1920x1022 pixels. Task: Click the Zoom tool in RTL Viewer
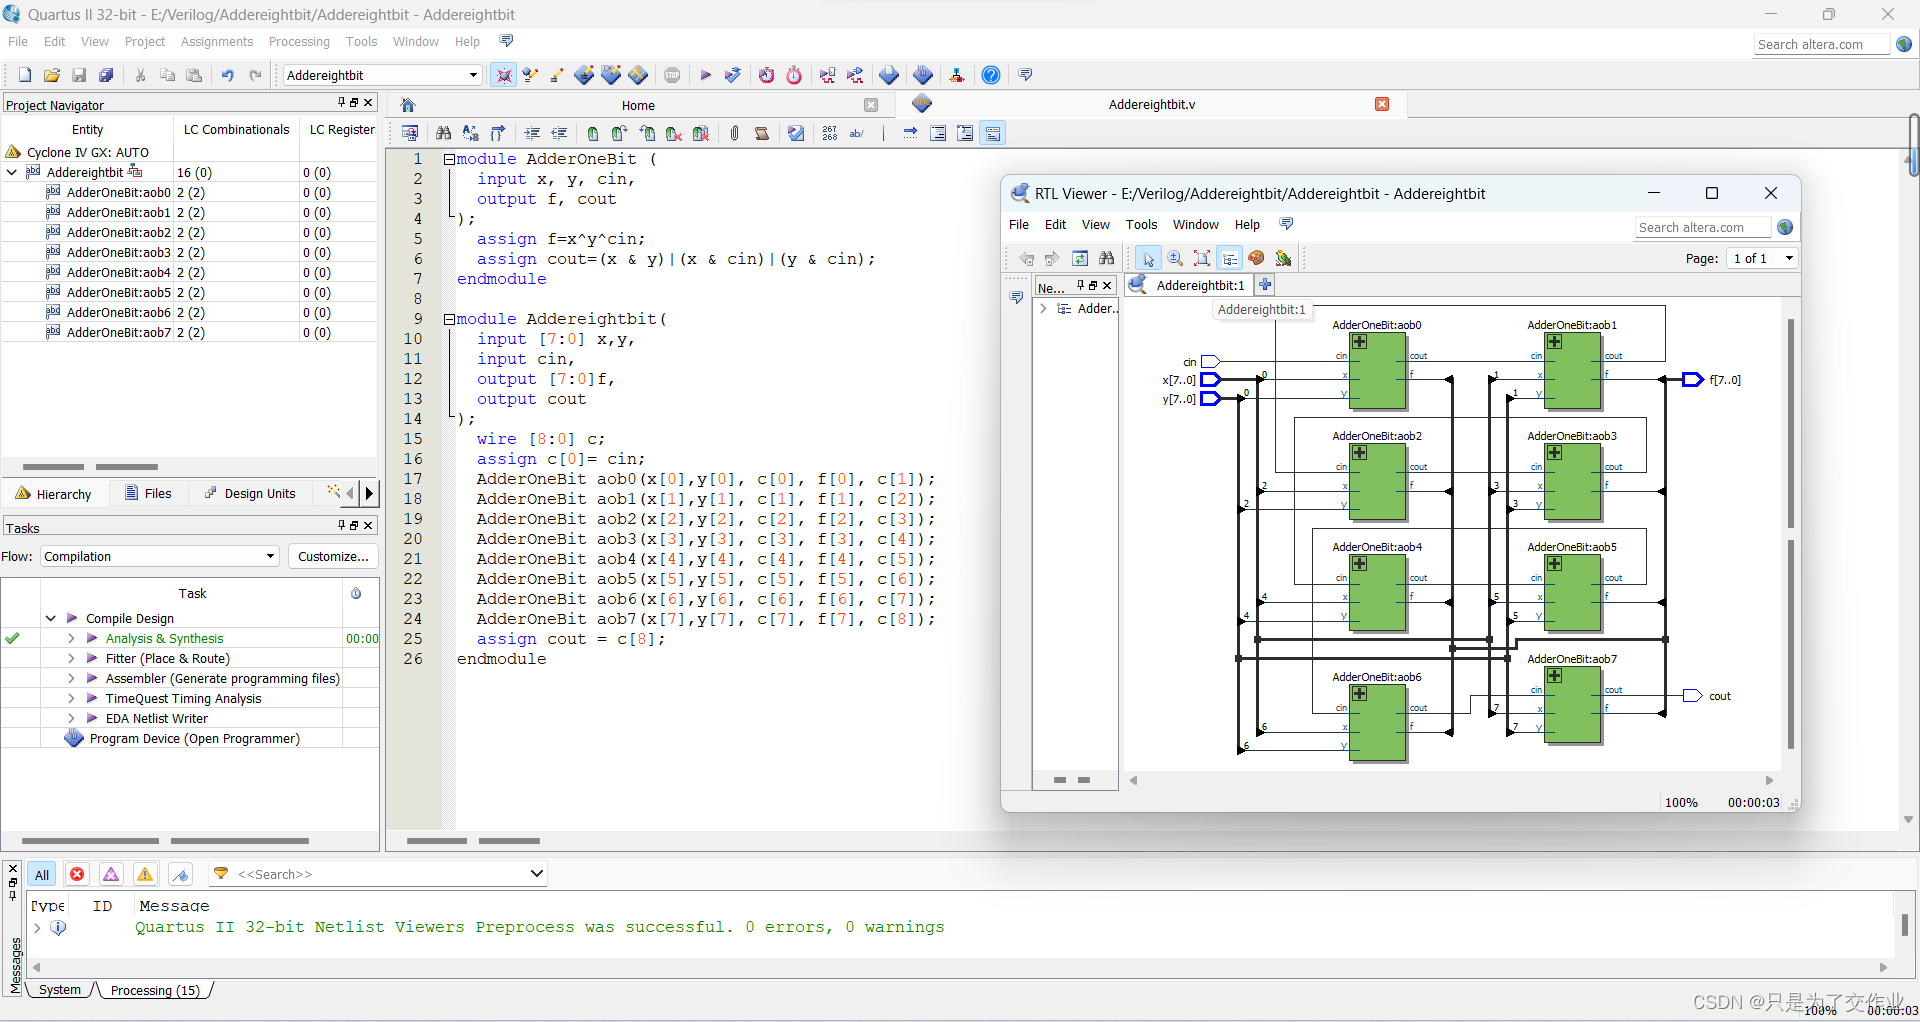point(1175,258)
